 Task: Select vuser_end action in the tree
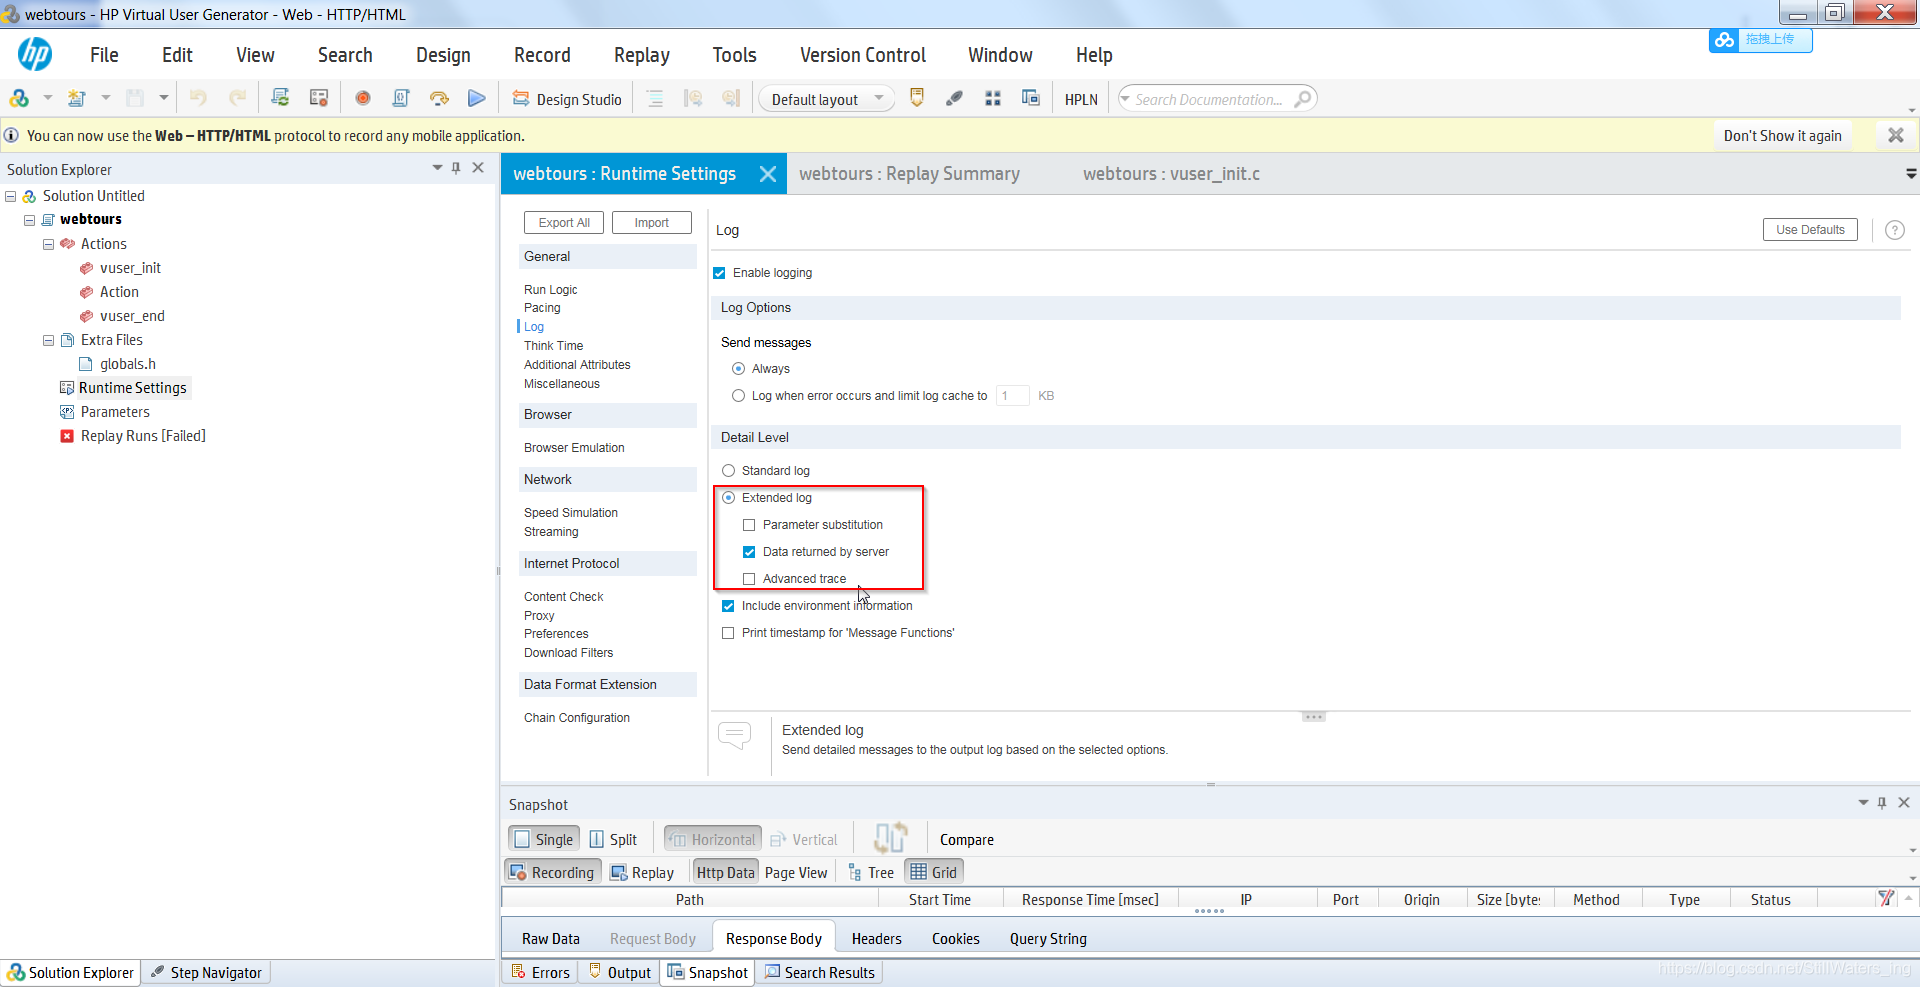(x=132, y=316)
